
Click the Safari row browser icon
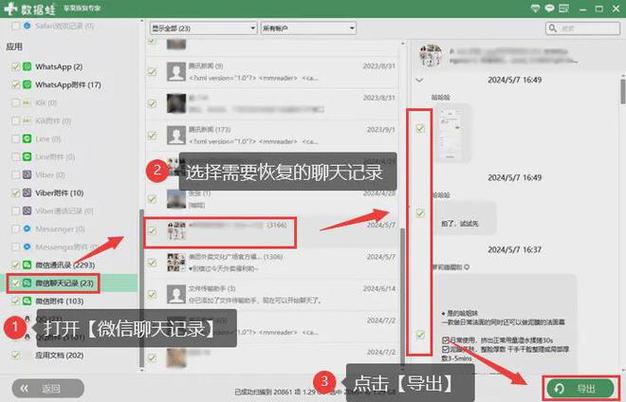[x=27, y=26]
